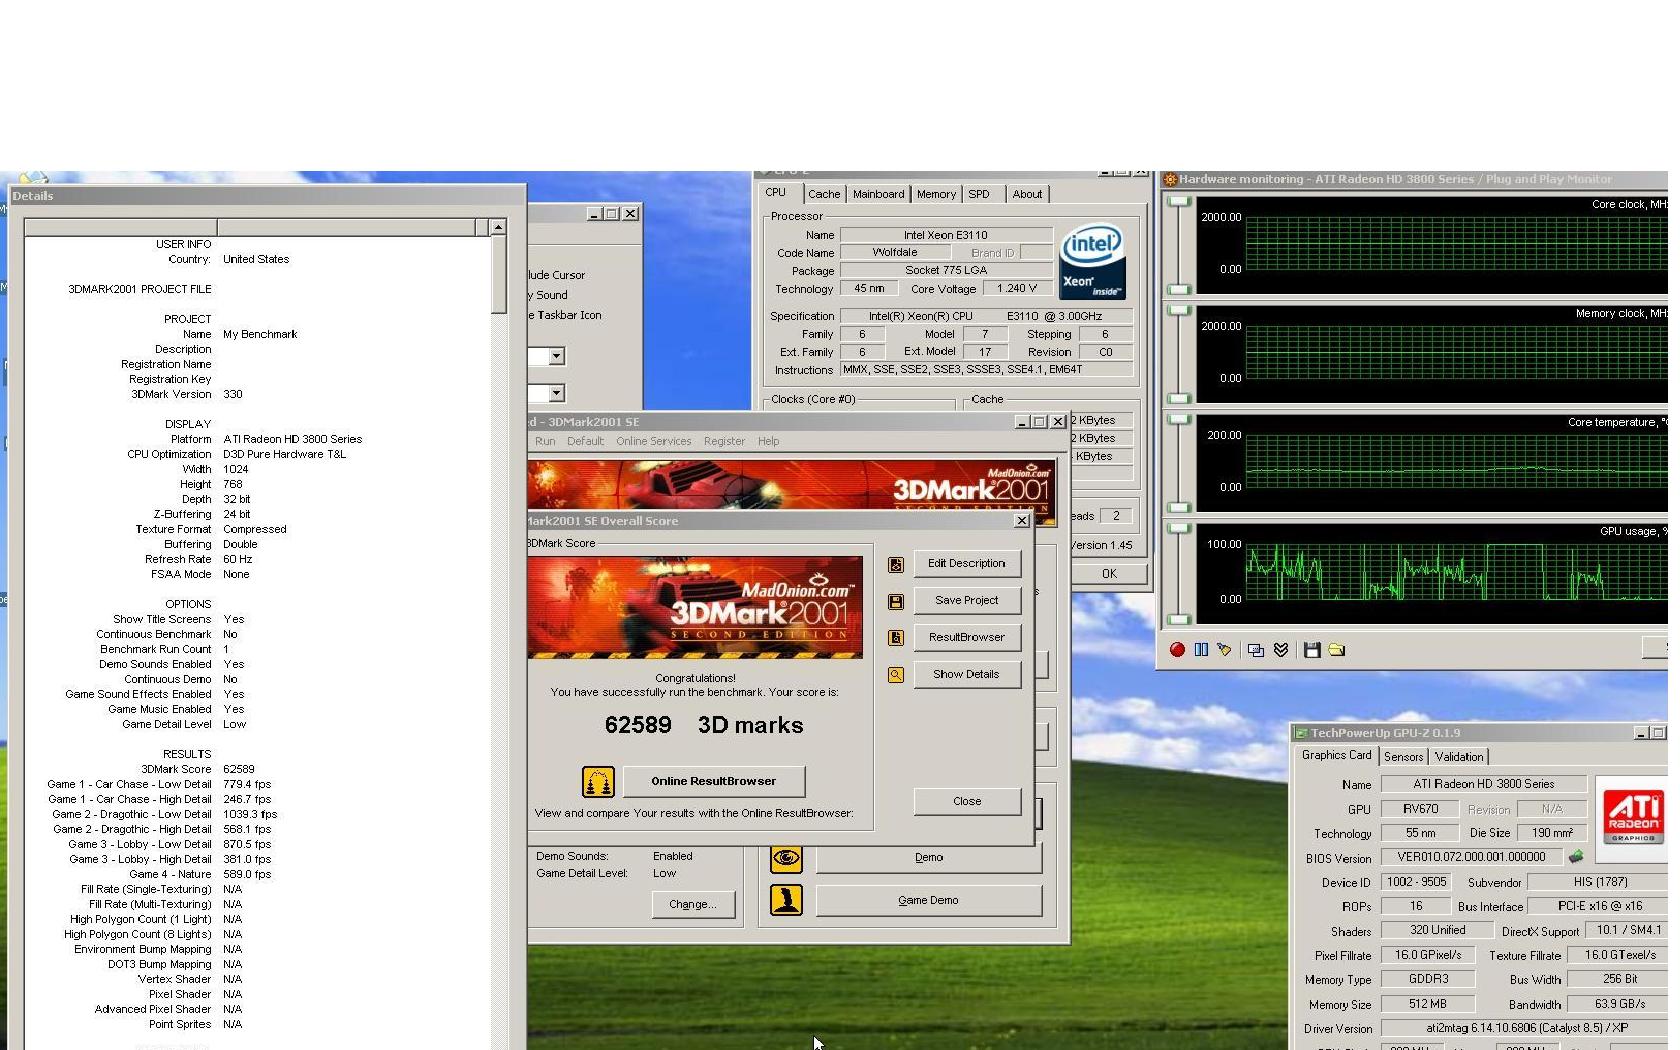The image size is (1680, 1050).
Task: Click the Online ResultBrowser button
Action: [713, 781]
